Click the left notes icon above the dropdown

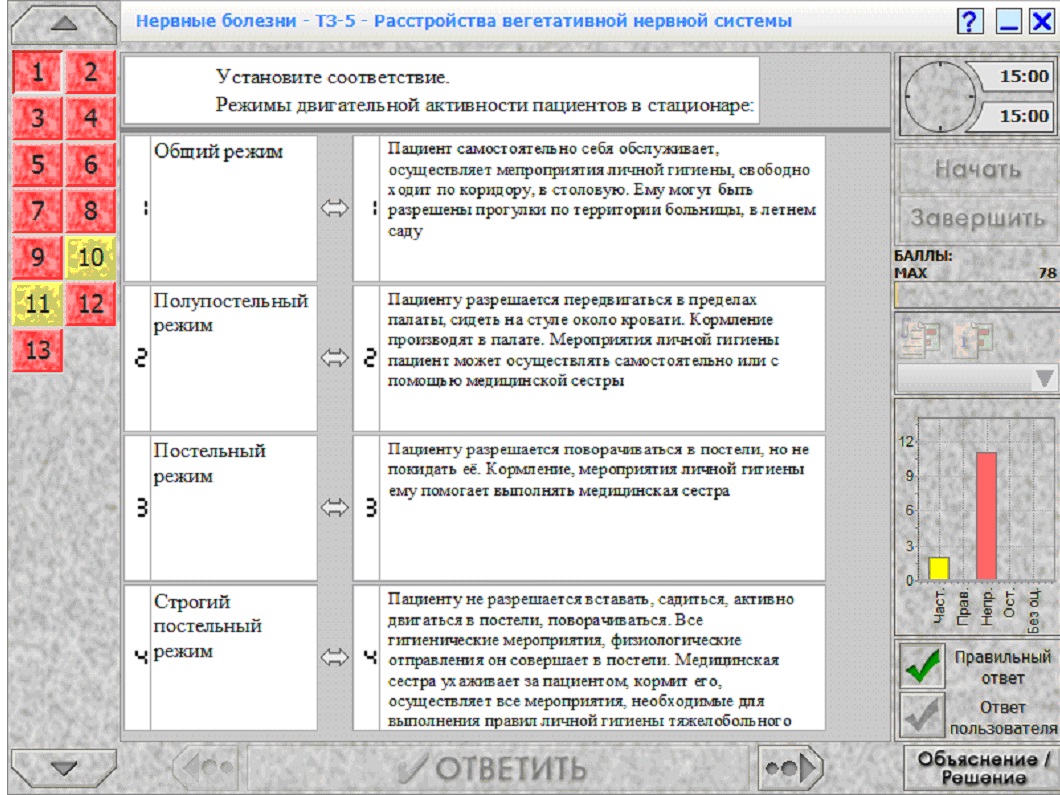click(x=920, y=338)
